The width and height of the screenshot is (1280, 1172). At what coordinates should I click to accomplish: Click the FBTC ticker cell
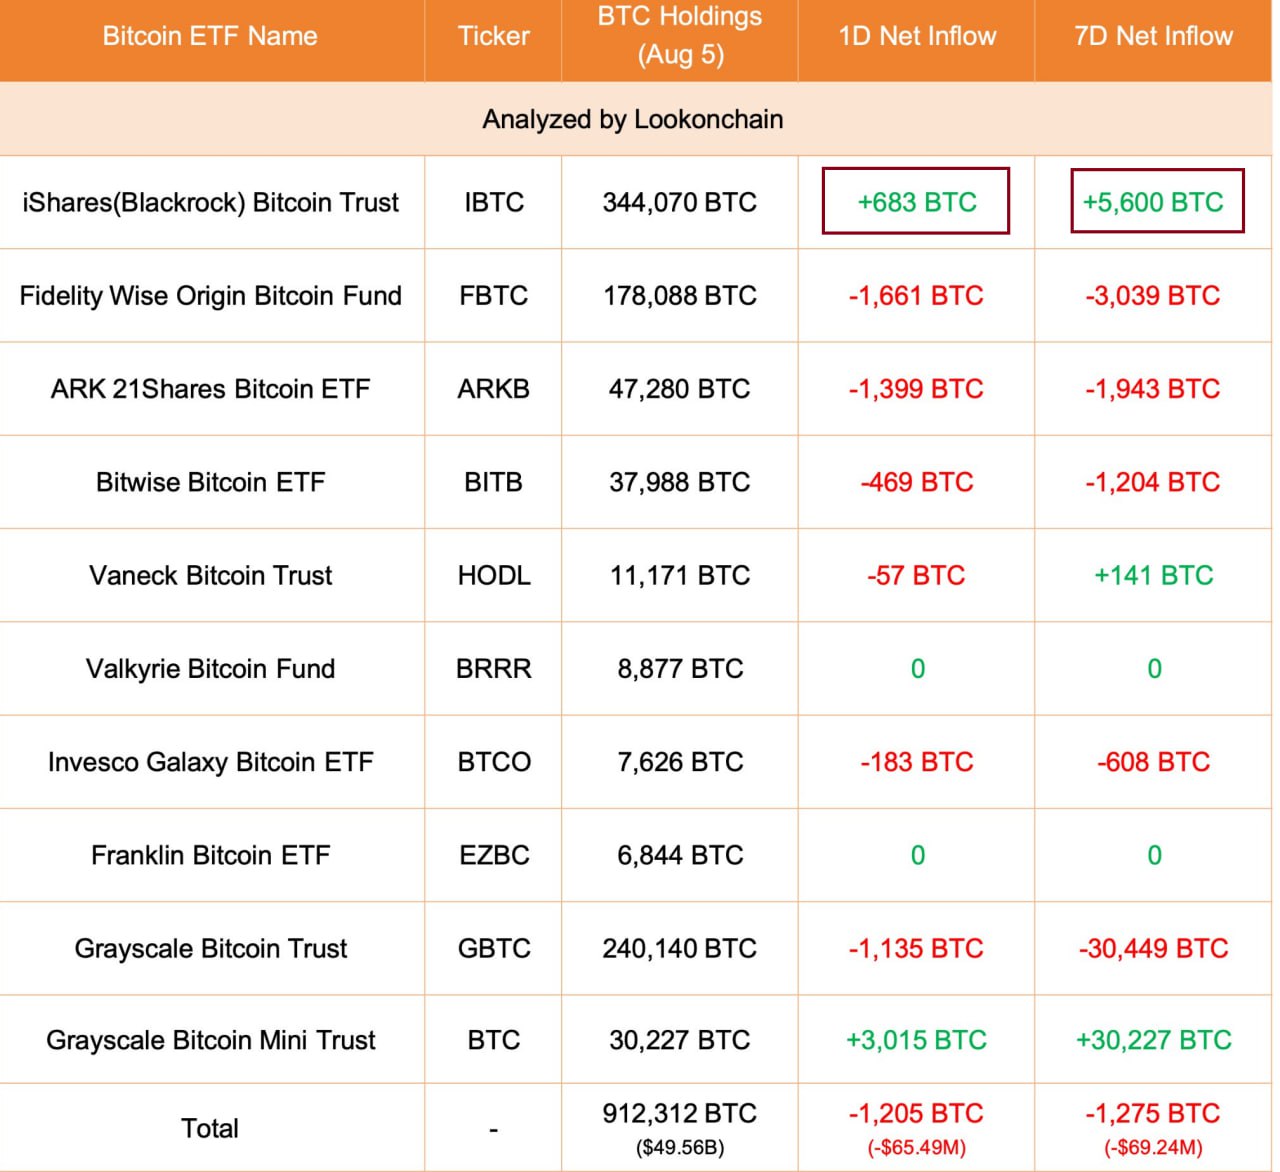pyautogui.click(x=493, y=296)
